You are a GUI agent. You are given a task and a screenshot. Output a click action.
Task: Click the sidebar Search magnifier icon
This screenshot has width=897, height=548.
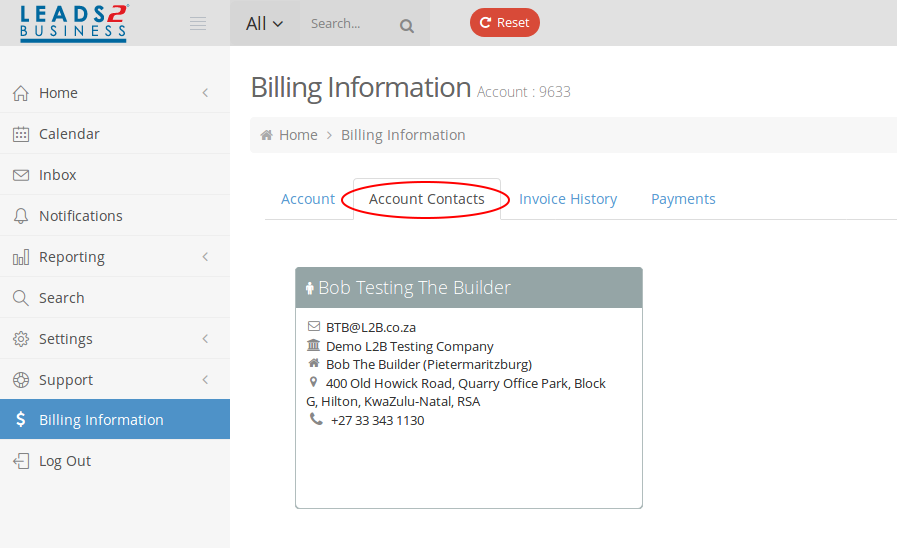(x=21, y=298)
